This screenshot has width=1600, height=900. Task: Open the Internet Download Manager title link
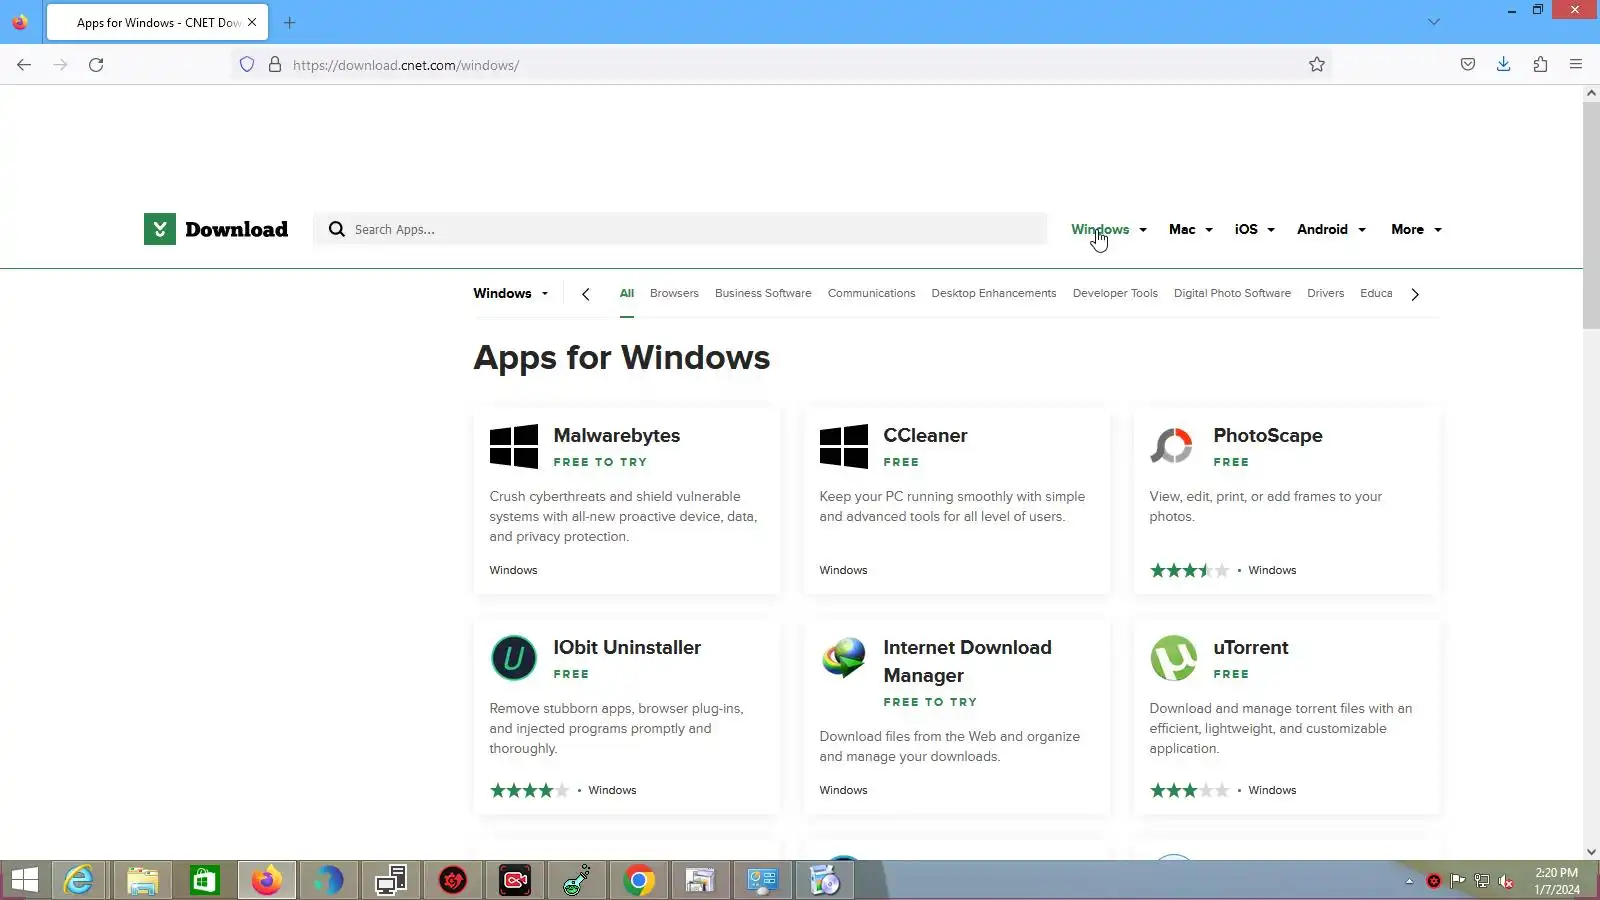tap(967, 661)
